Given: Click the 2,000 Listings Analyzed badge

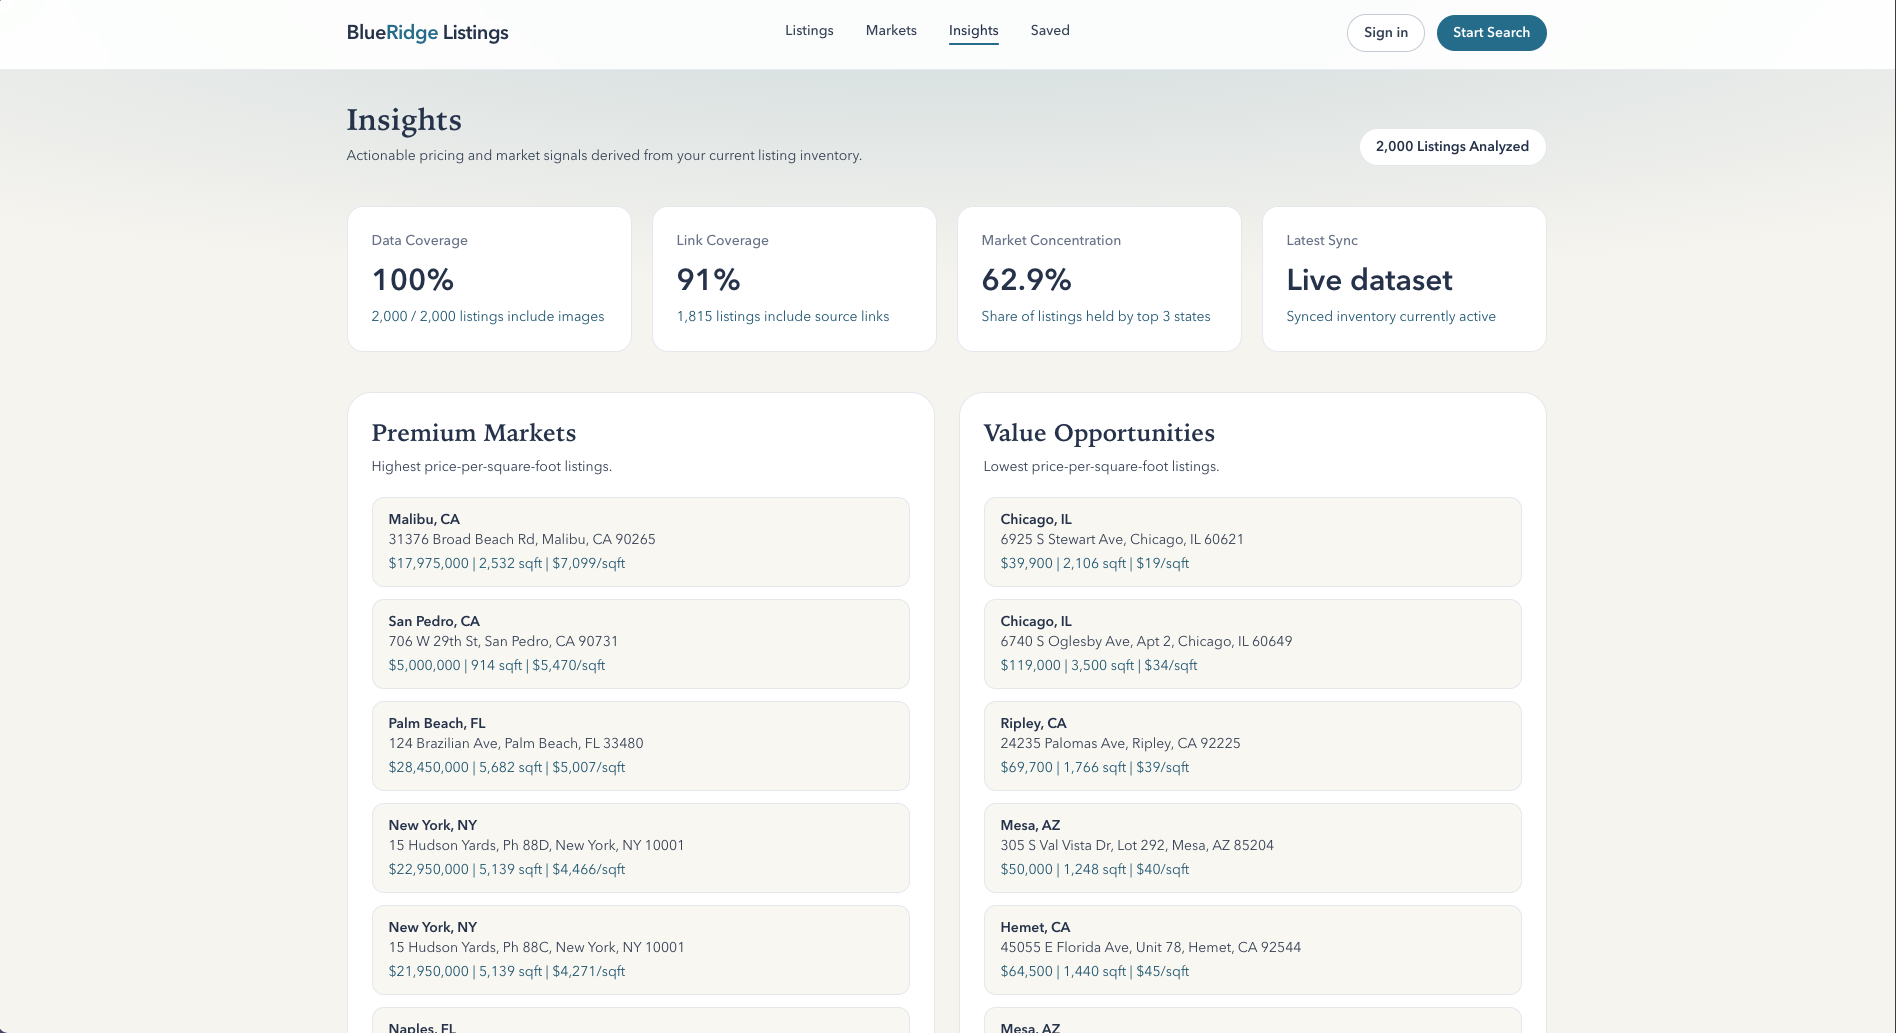Looking at the screenshot, I should pos(1452,146).
